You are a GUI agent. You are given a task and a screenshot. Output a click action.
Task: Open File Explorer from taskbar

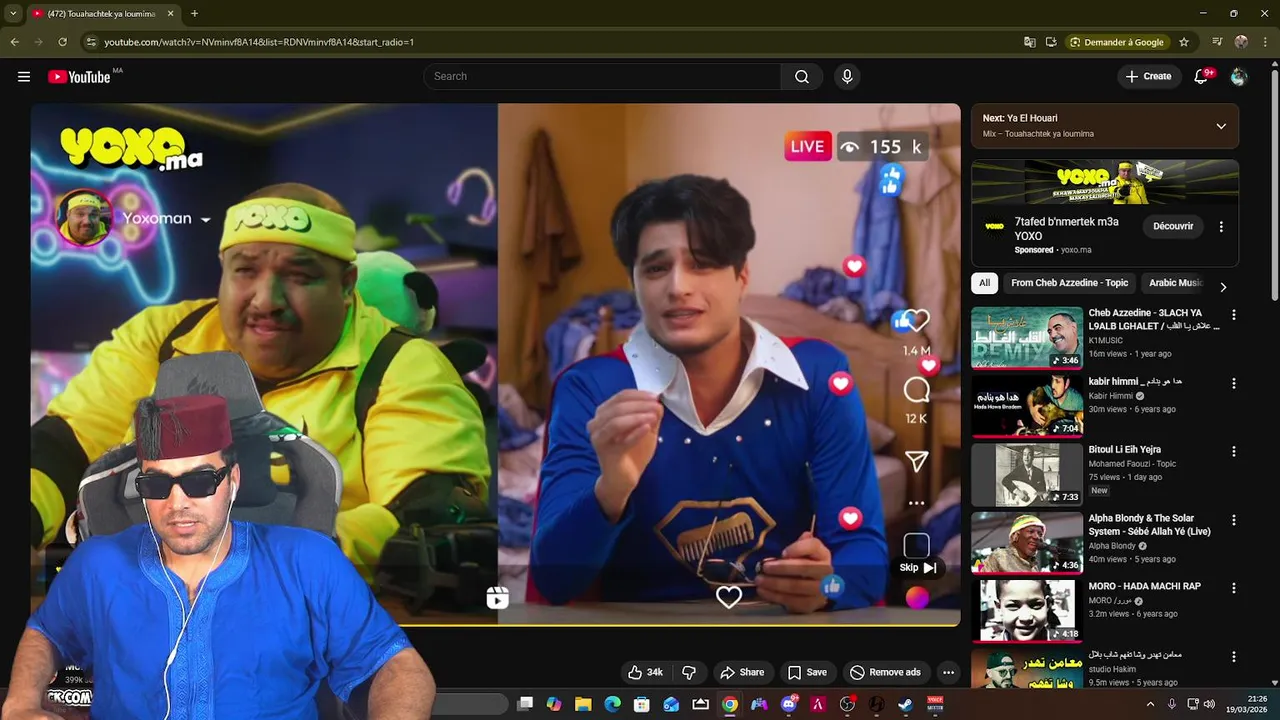click(x=583, y=704)
